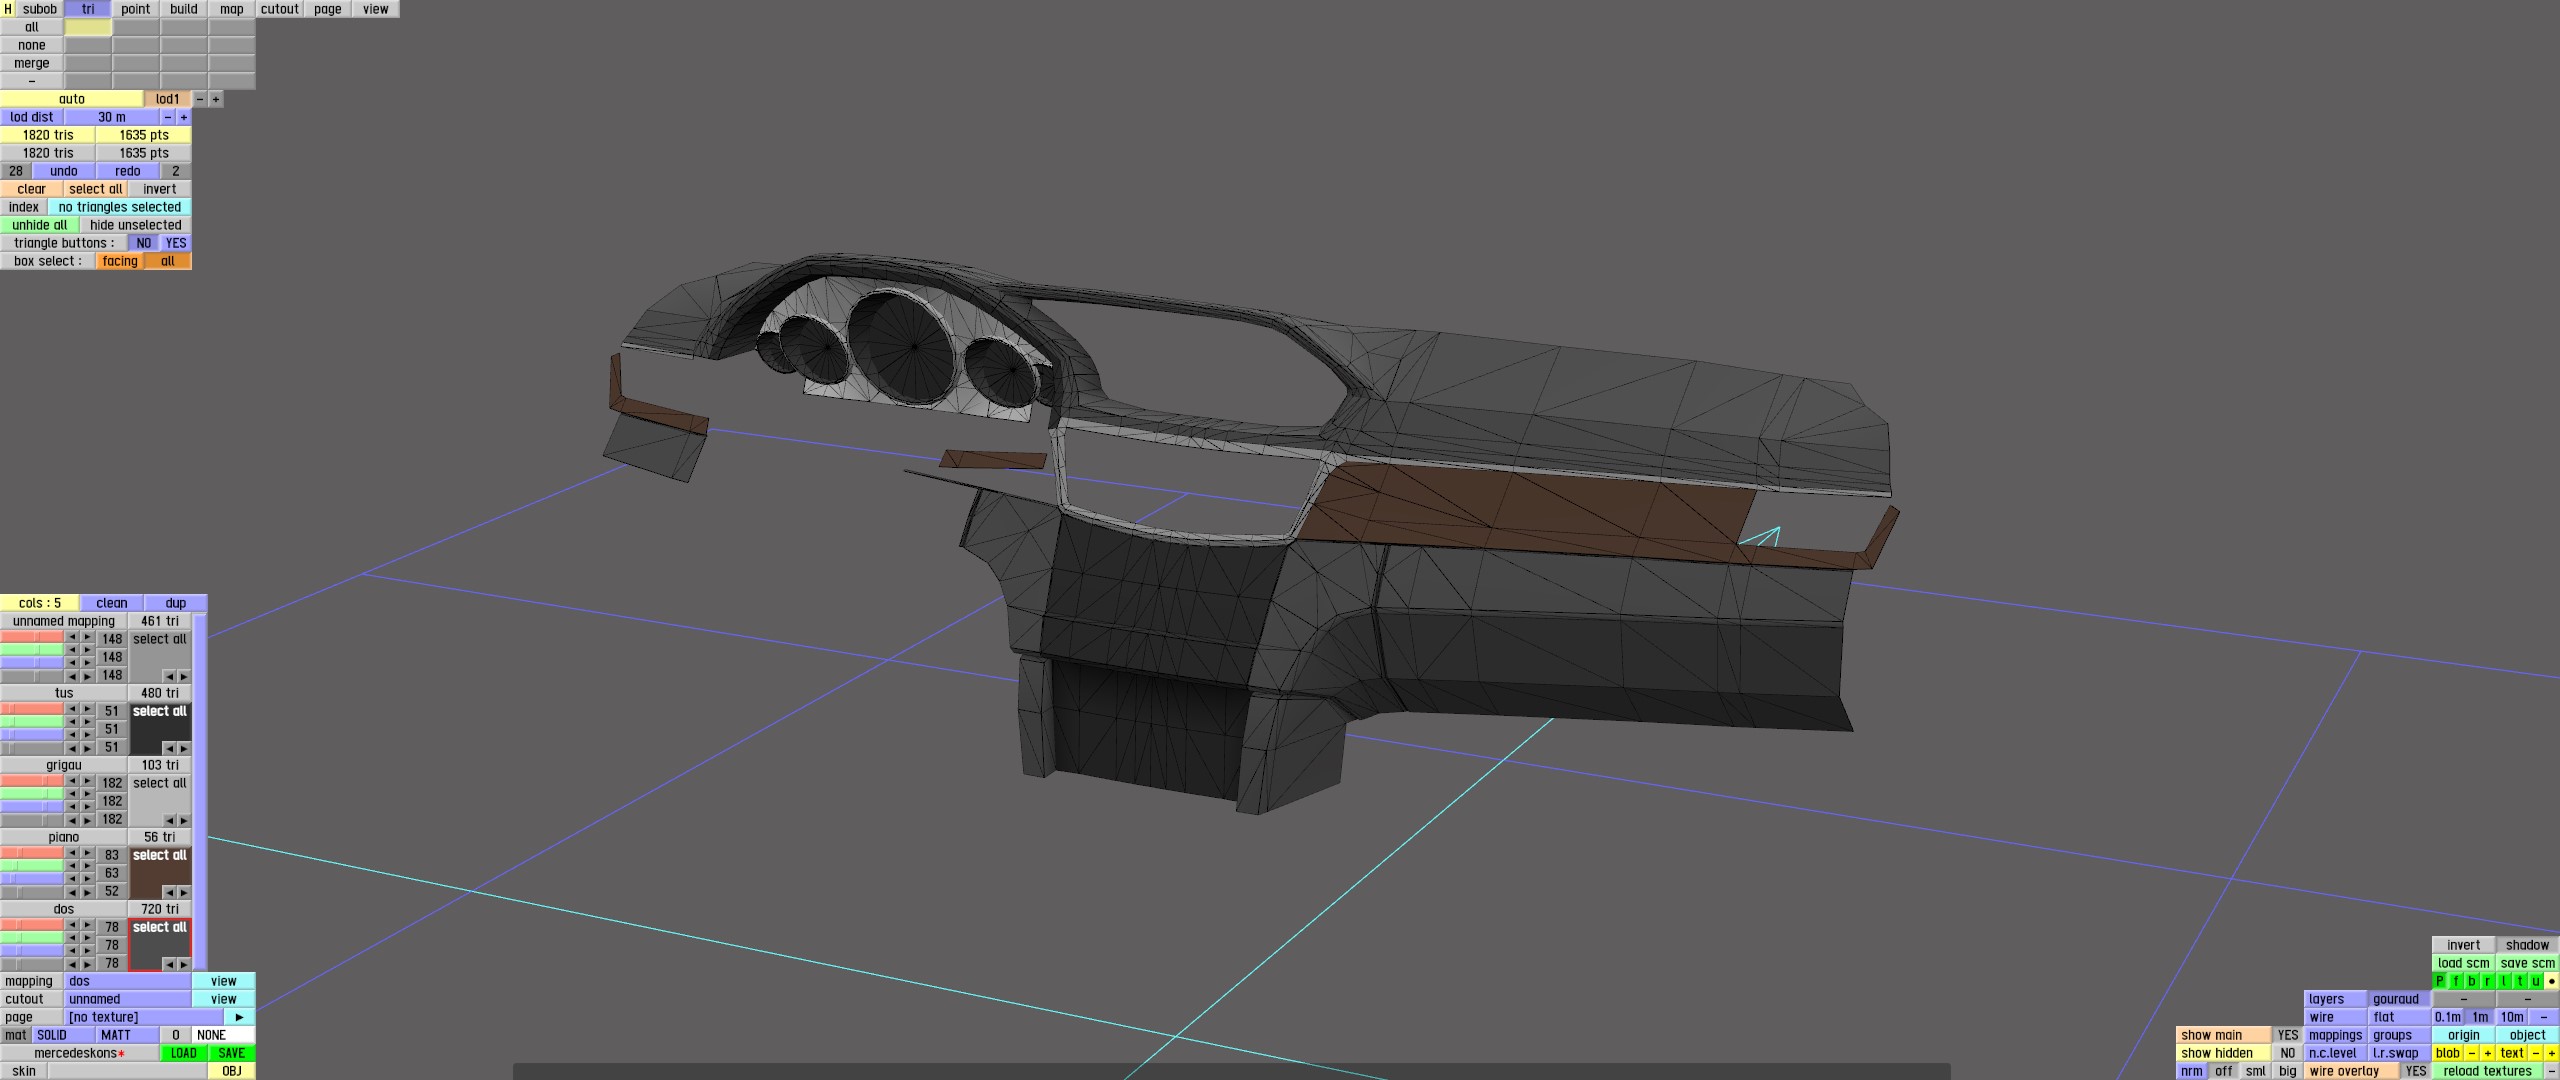Click the blob size plus button
Image resolution: width=2560 pixels, height=1080 pixels.
click(2488, 1053)
